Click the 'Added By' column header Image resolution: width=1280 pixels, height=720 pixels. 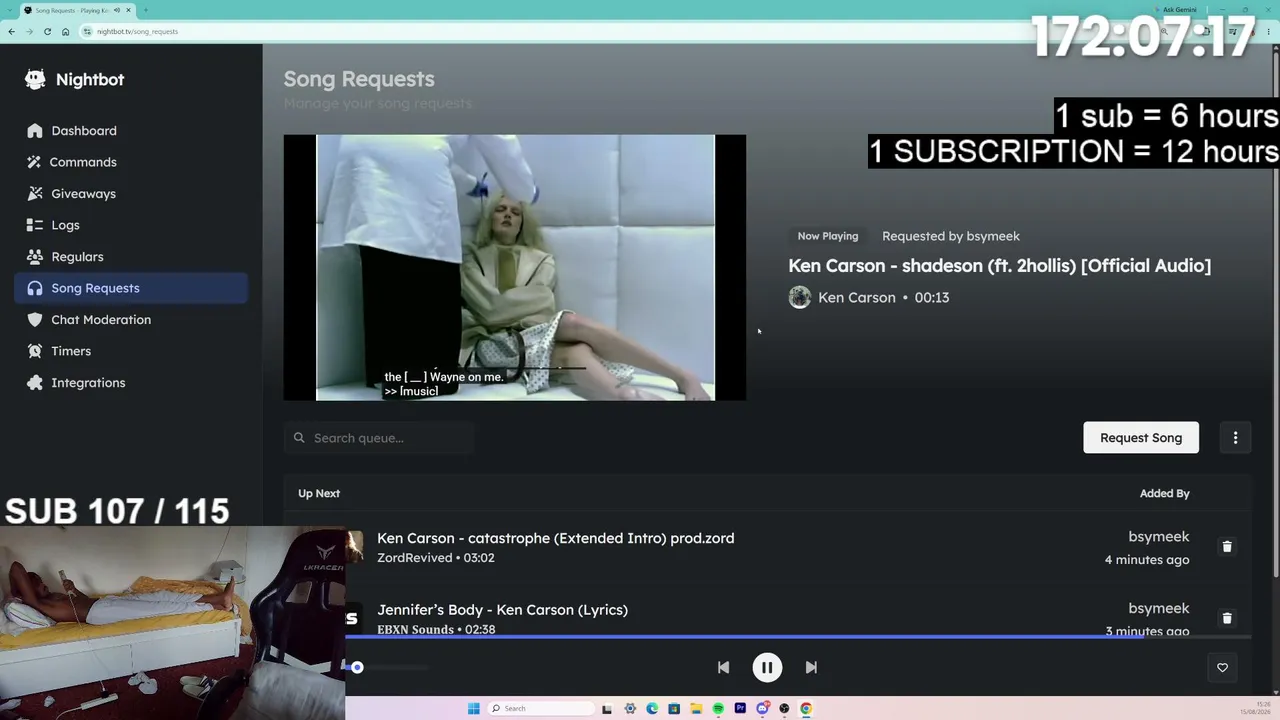1164,493
